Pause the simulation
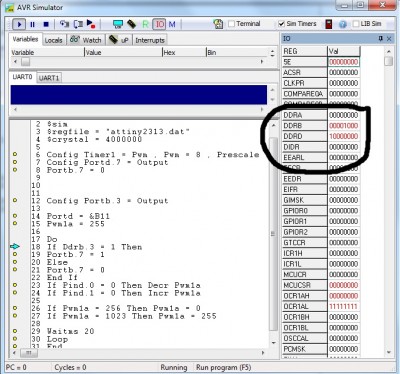 click(x=32, y=24)
